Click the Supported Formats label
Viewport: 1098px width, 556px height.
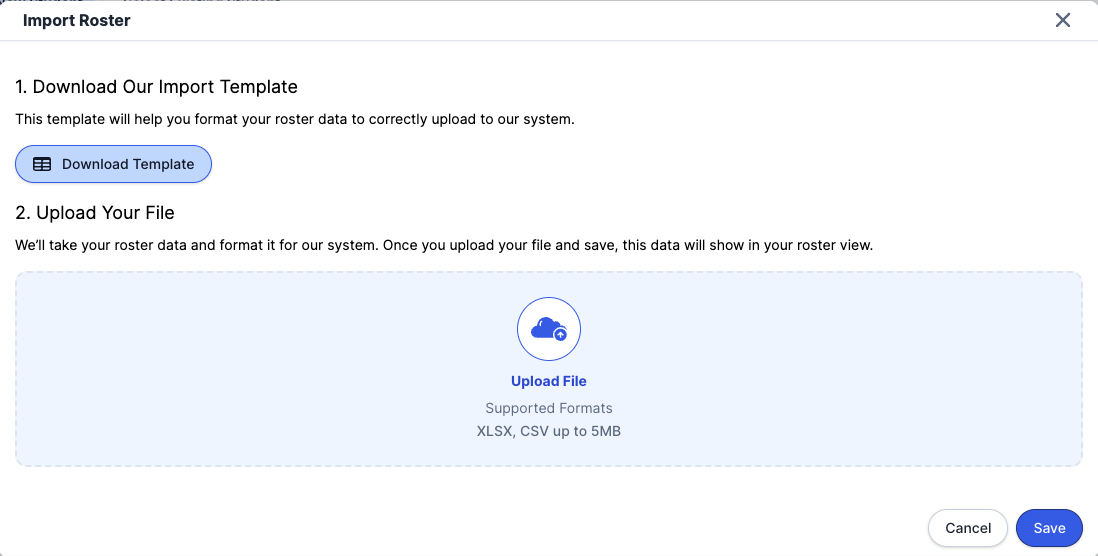tap(548, 408)
